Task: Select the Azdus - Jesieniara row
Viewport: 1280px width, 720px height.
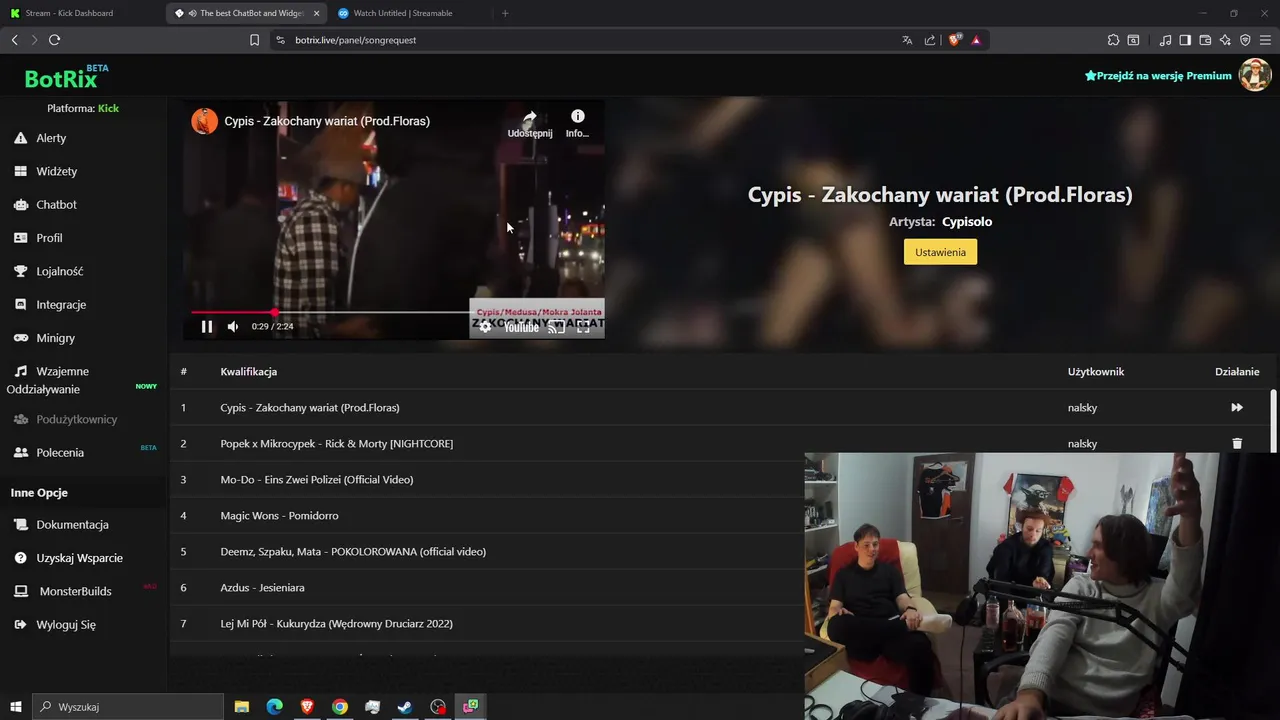Action: 487,587
